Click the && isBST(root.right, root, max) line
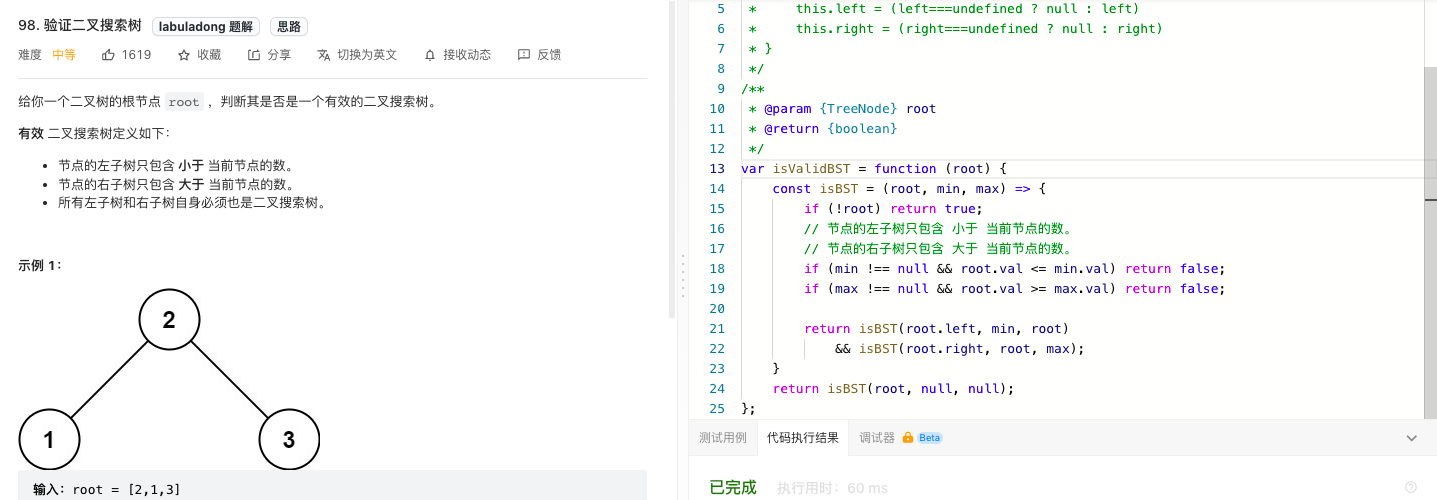 [960, 349]
